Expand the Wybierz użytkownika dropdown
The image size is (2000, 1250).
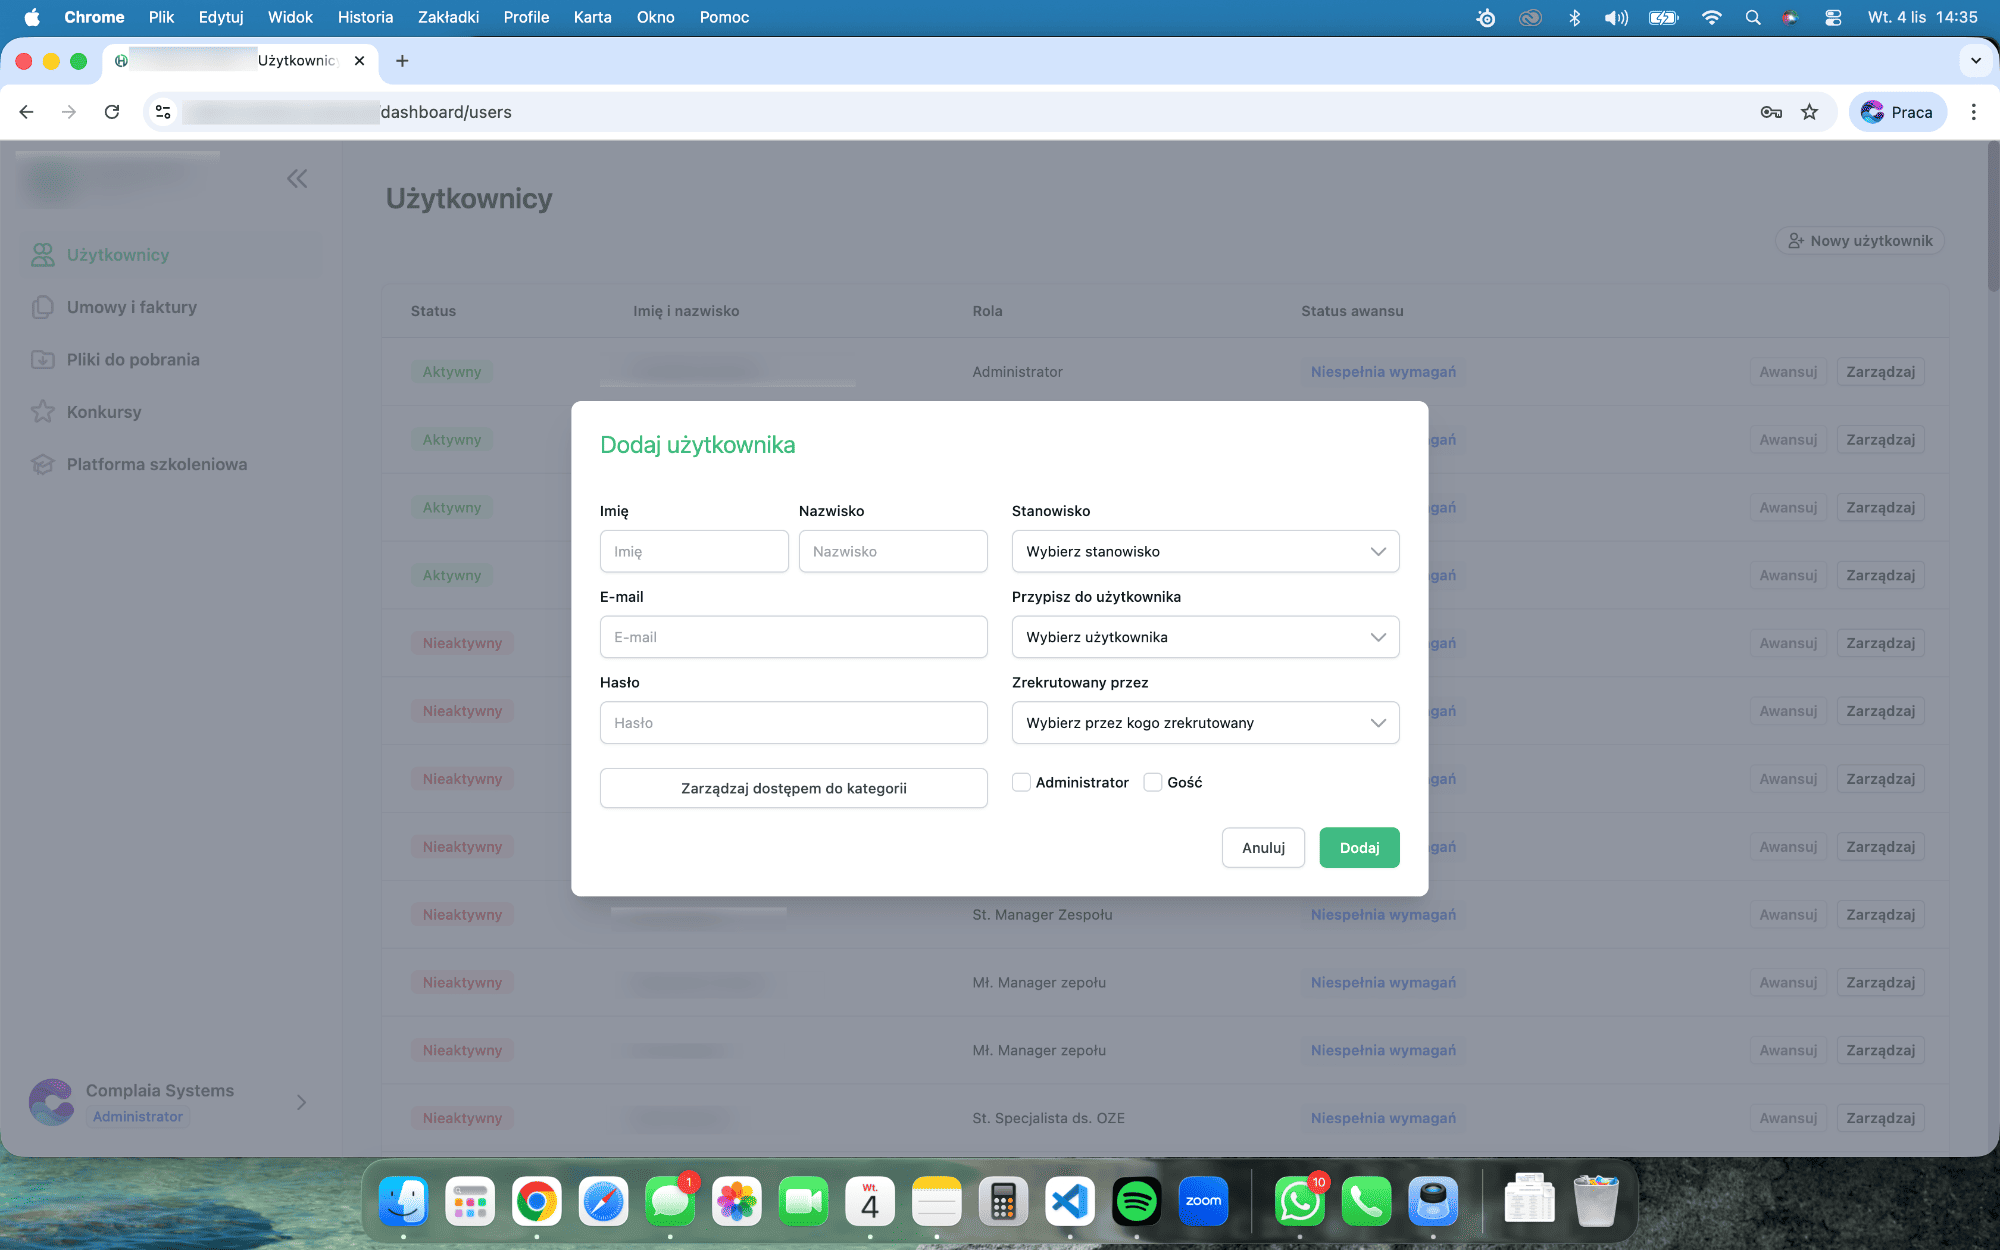pos(1205,637)
